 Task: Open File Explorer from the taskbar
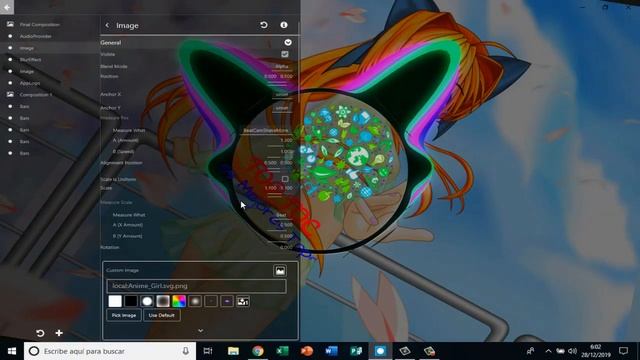click(x=233, y=351)
